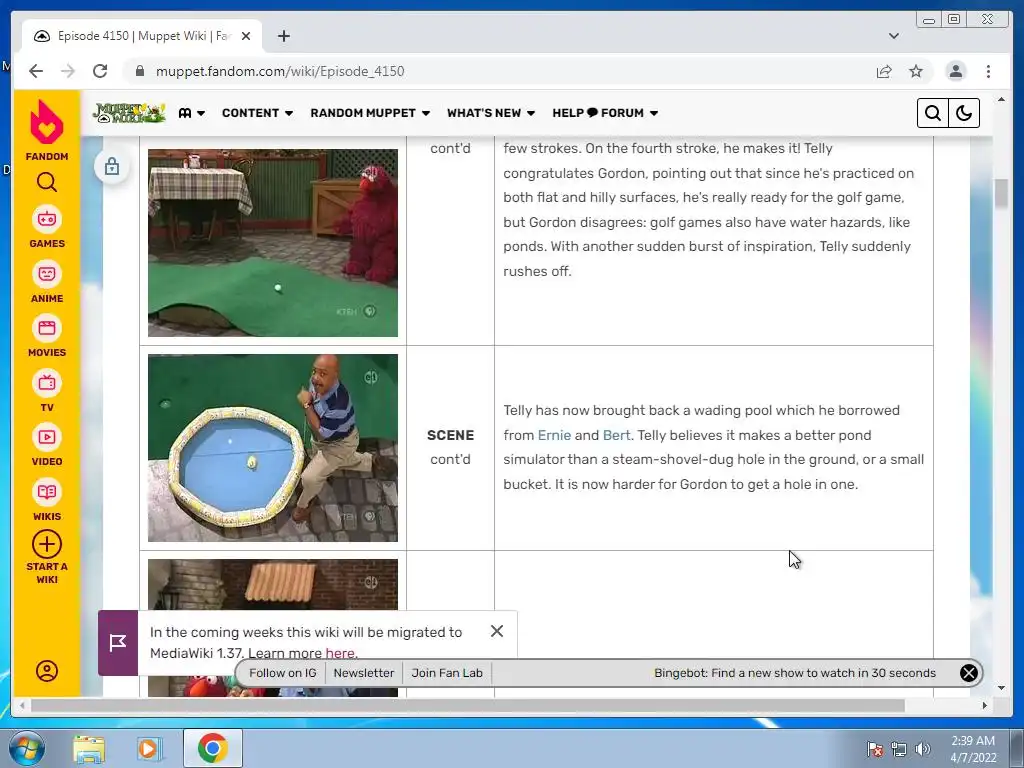Follow the Bert link
The height and width of the screenshot is (768, 1024).
(616, 435)
